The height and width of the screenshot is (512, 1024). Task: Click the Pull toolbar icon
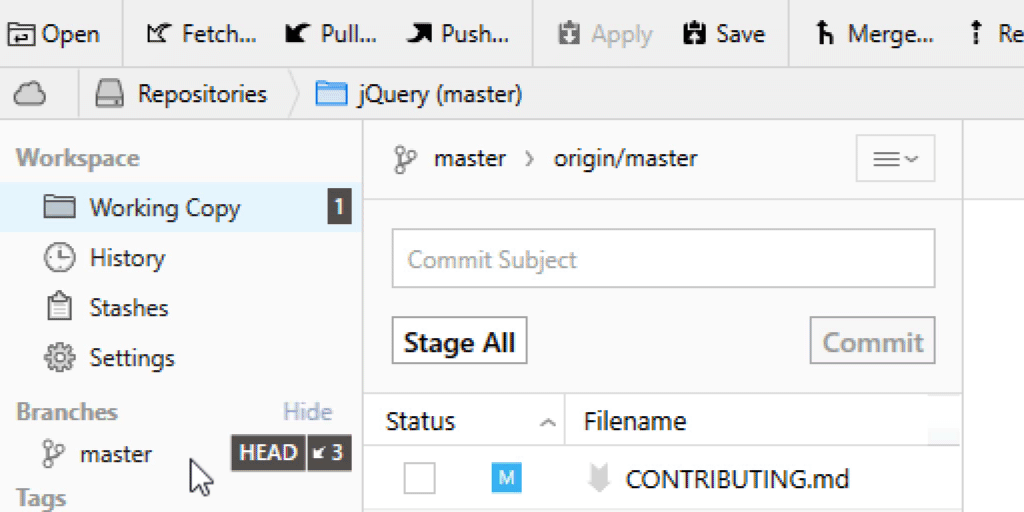[x=296, y=34]
